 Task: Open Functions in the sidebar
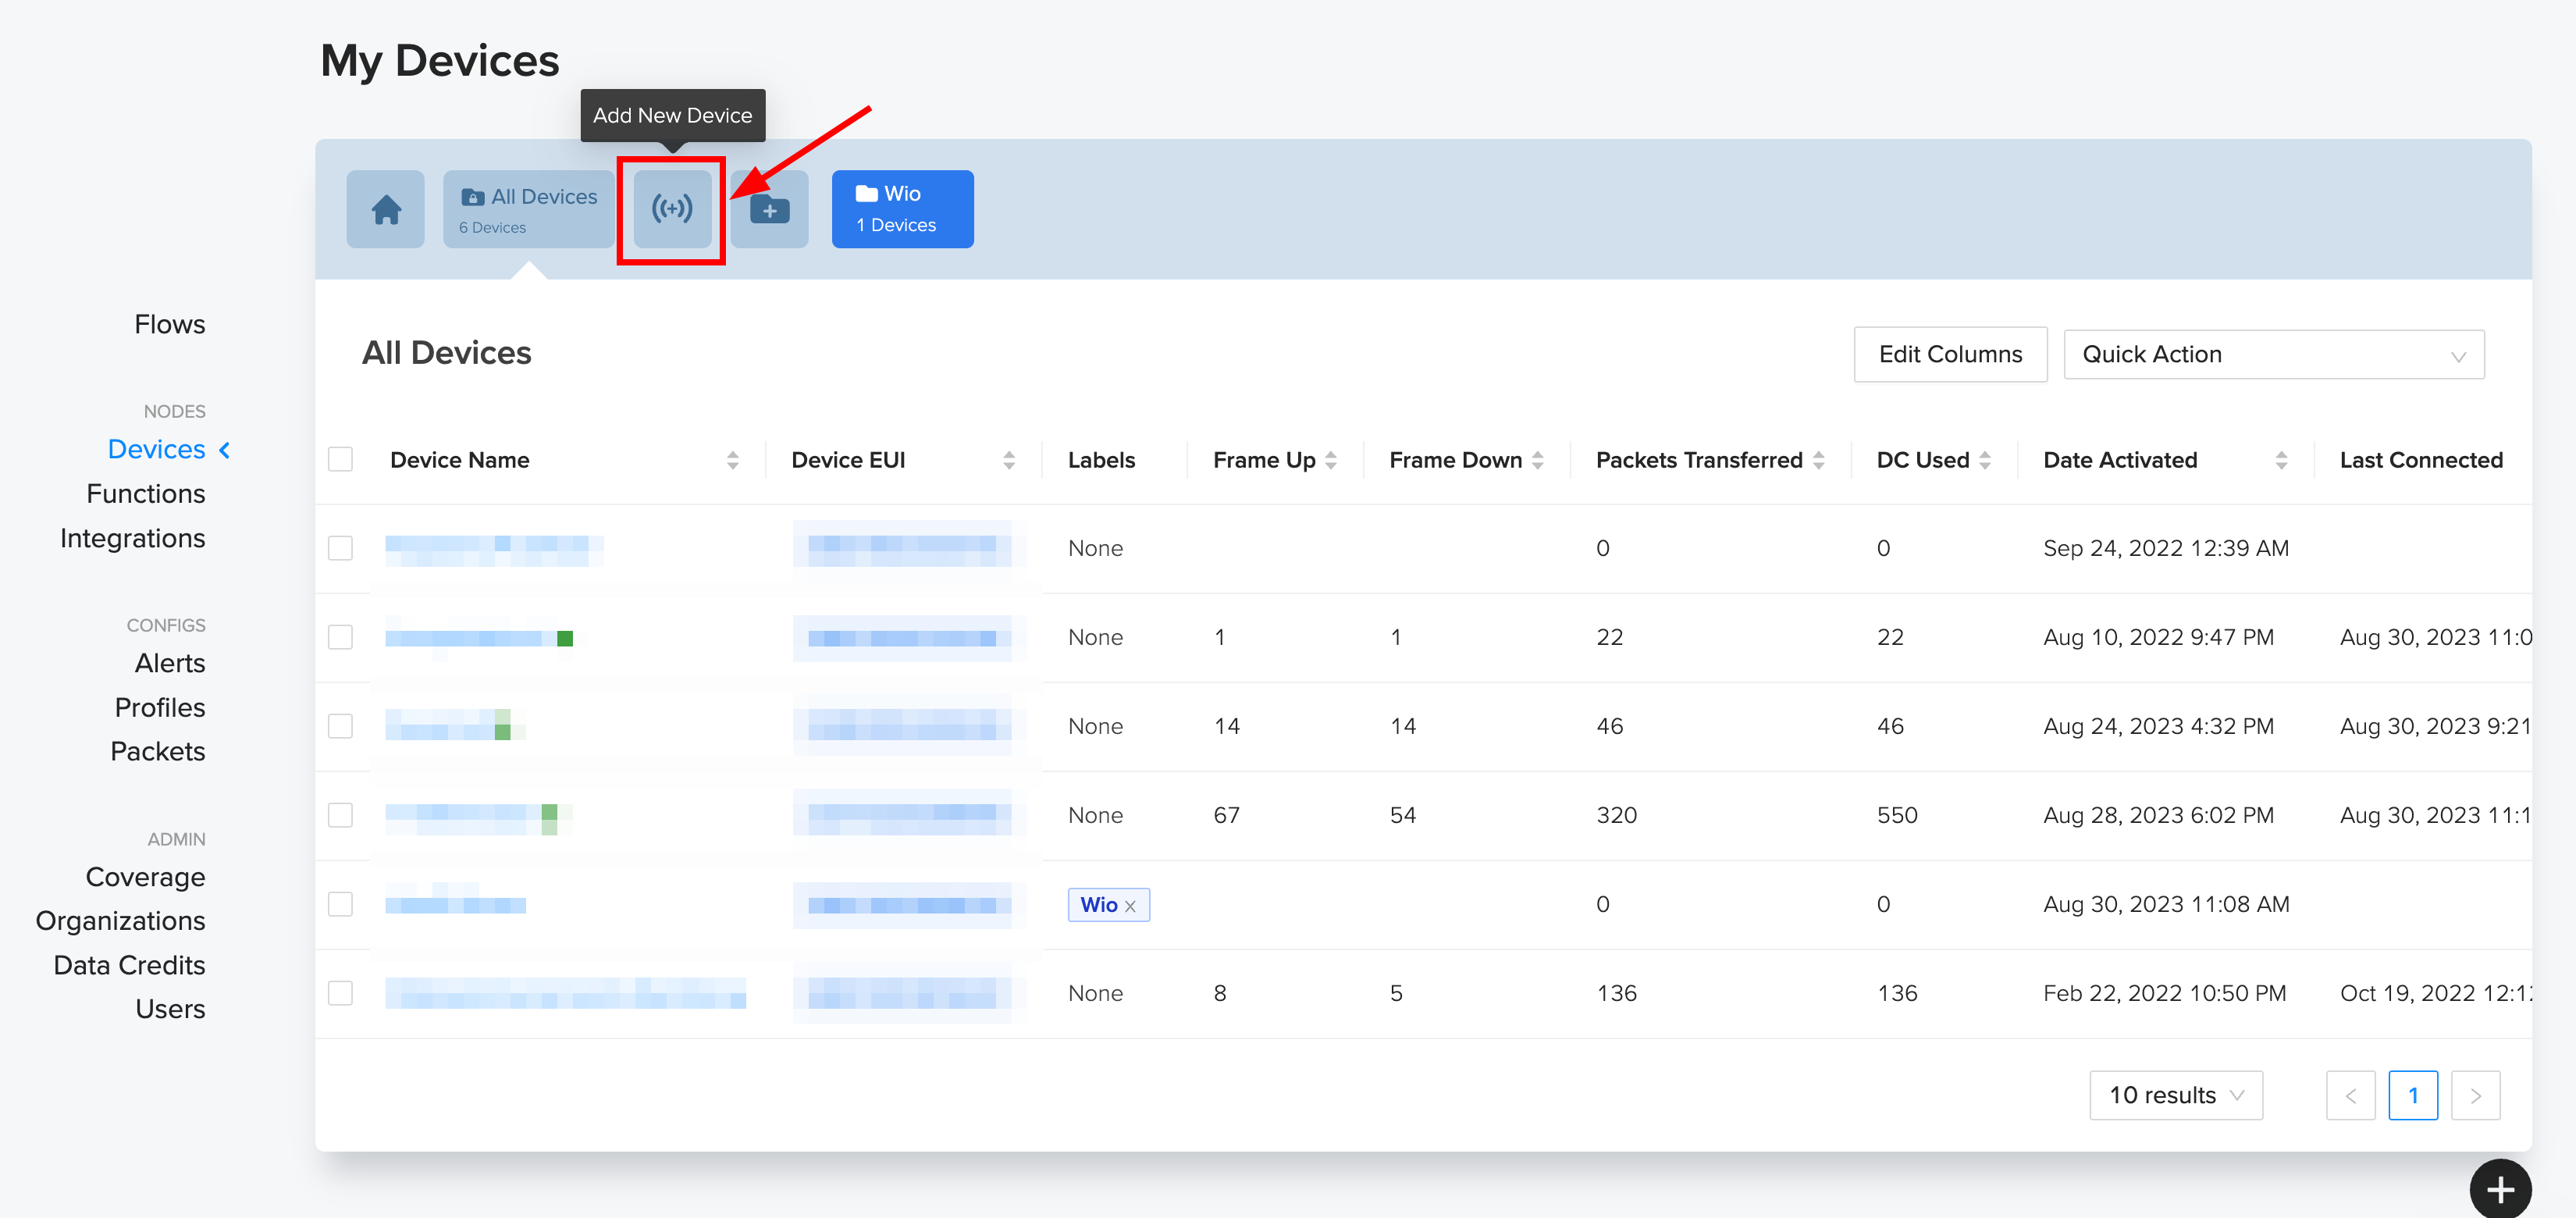point(146,494)
